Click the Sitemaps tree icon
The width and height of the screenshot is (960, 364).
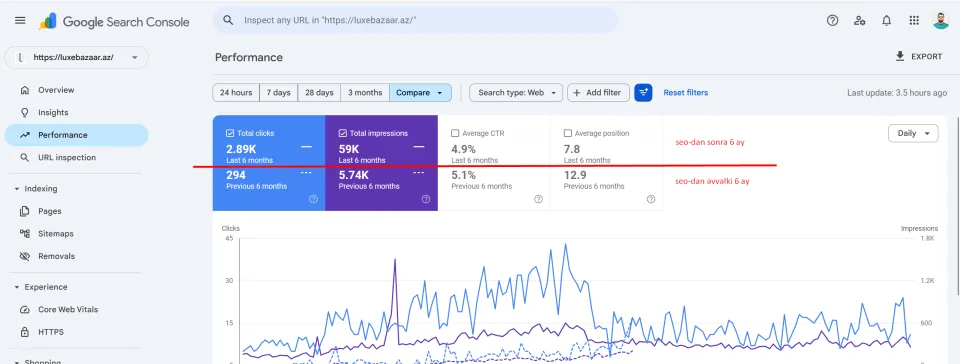[x=24, y=234]
